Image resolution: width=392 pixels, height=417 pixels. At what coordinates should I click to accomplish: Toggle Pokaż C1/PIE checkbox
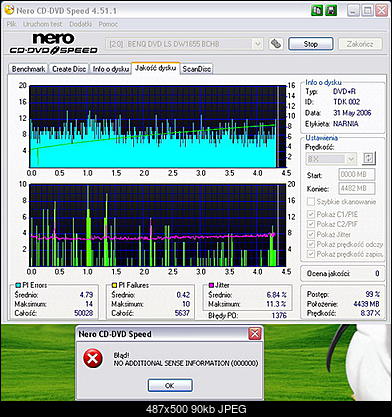point(311,214)
